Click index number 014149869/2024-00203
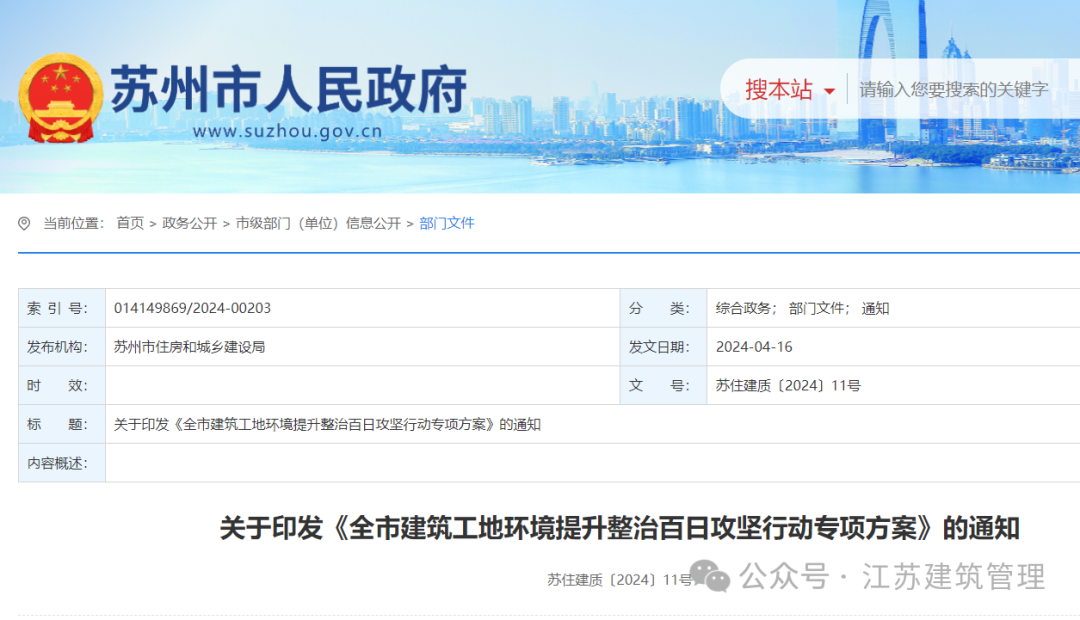Screen dimensions: 1080x620 pyautogui.click(x=193, y=308)
